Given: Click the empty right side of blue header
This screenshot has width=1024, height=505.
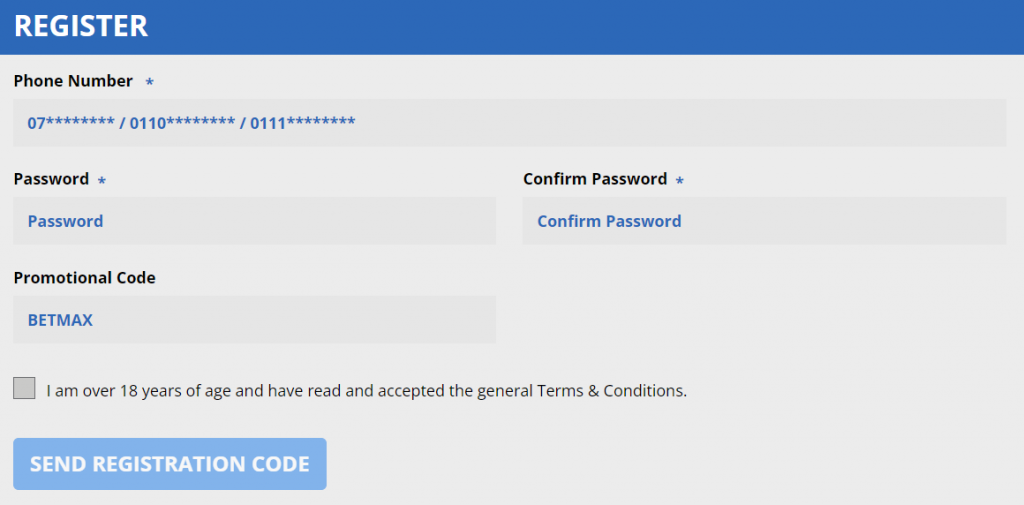Looking at the screenshot, I should click(x=700, y=26).
